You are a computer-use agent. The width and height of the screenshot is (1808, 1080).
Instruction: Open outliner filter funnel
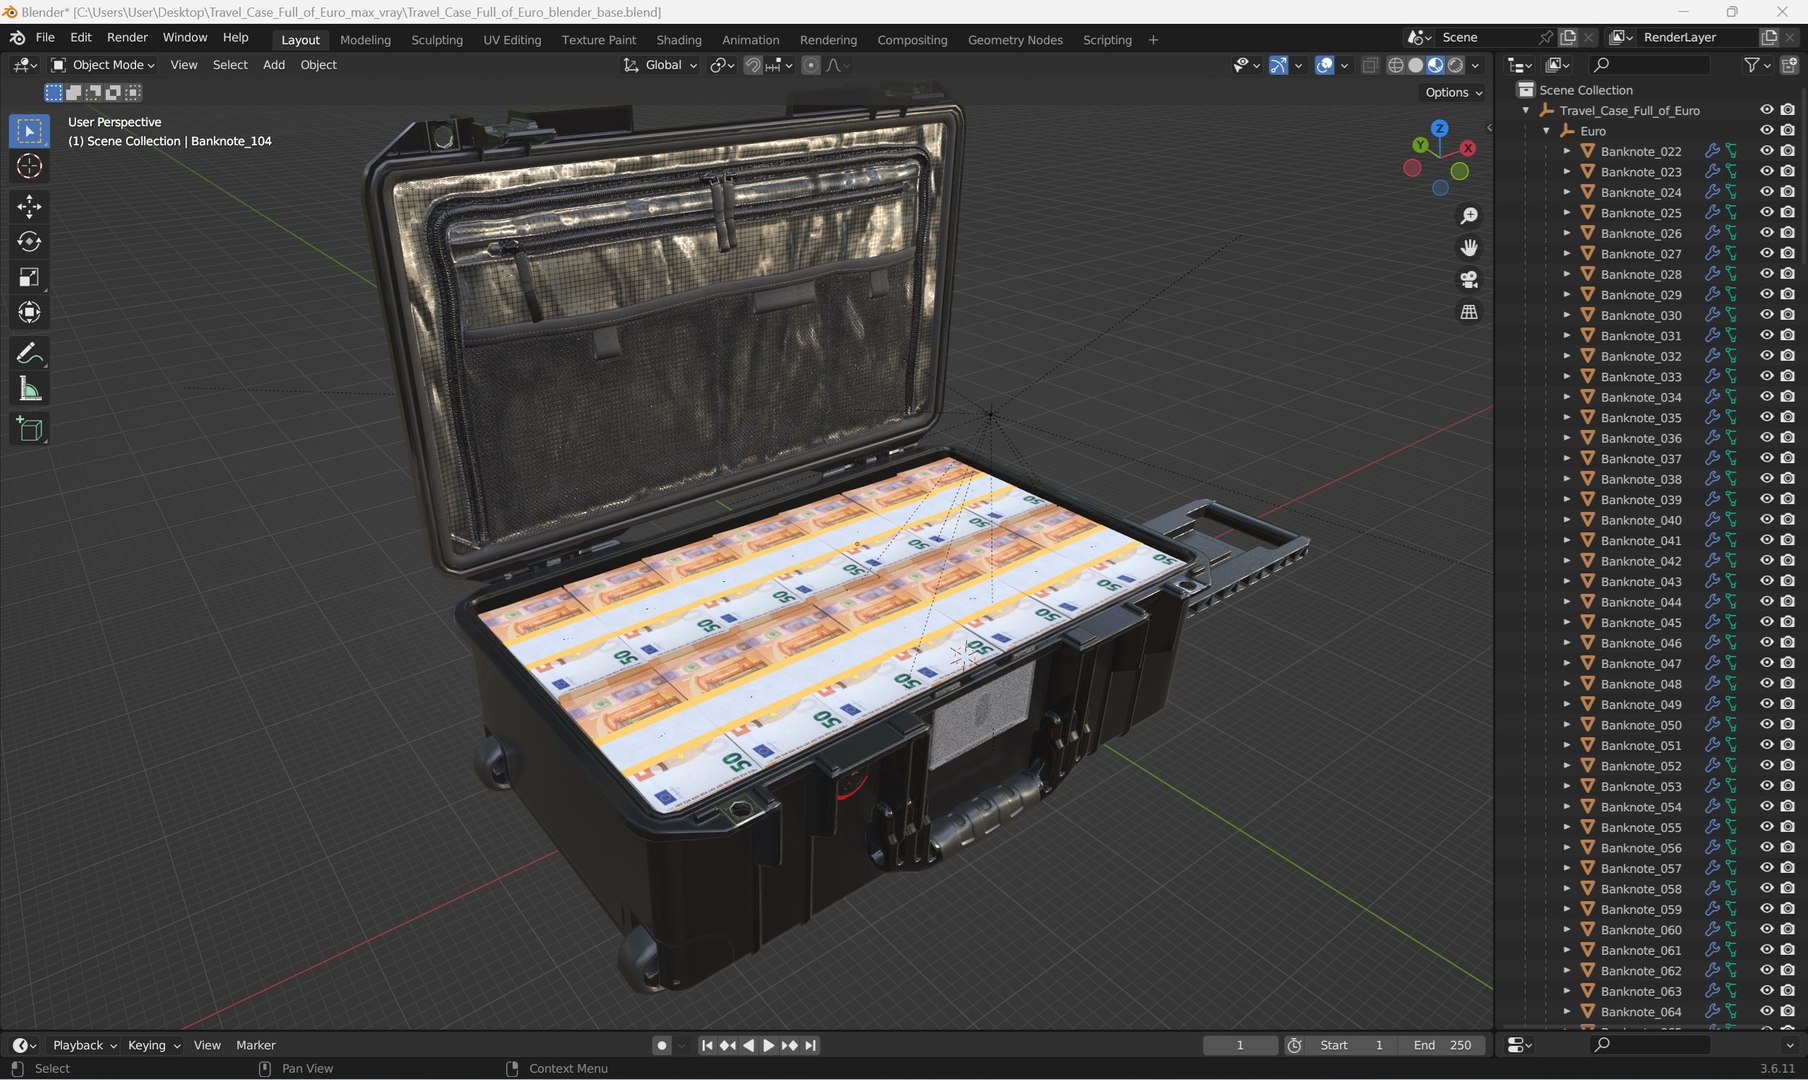point(1752,65)
